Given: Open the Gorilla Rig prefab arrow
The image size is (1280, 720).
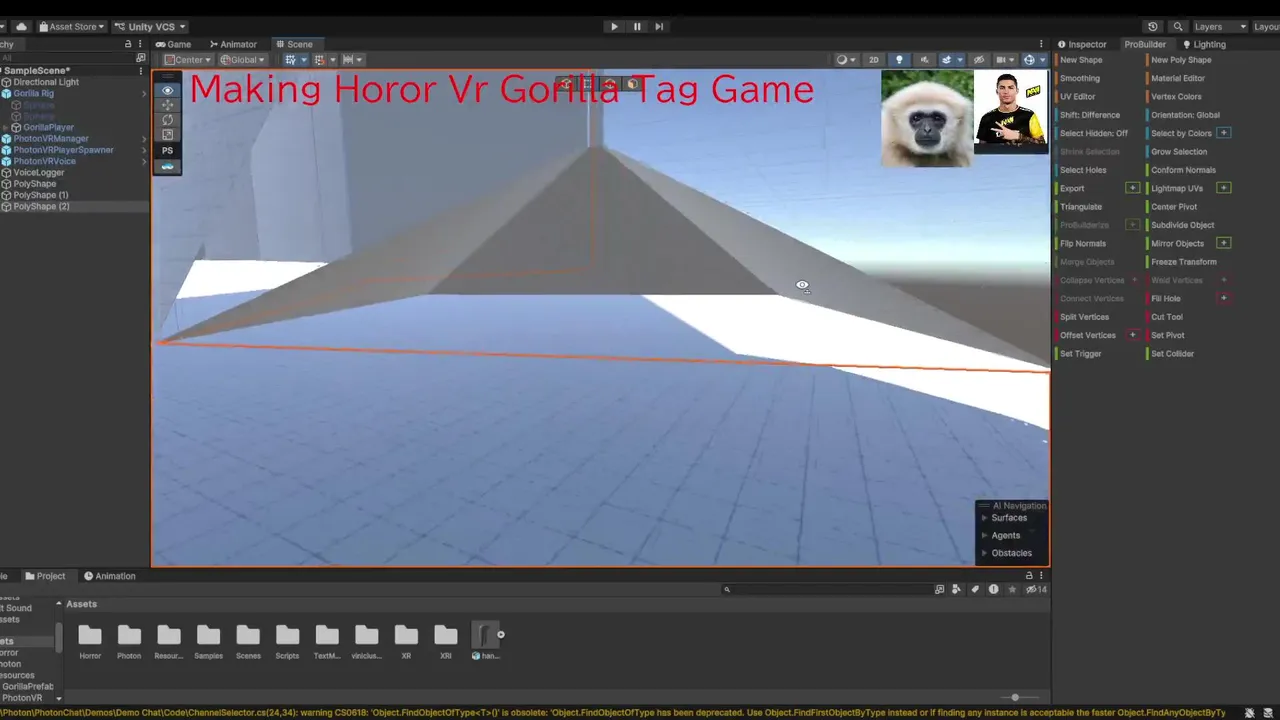Looking at the screenshot, I should pyautogui.click(x=144, y=94).
